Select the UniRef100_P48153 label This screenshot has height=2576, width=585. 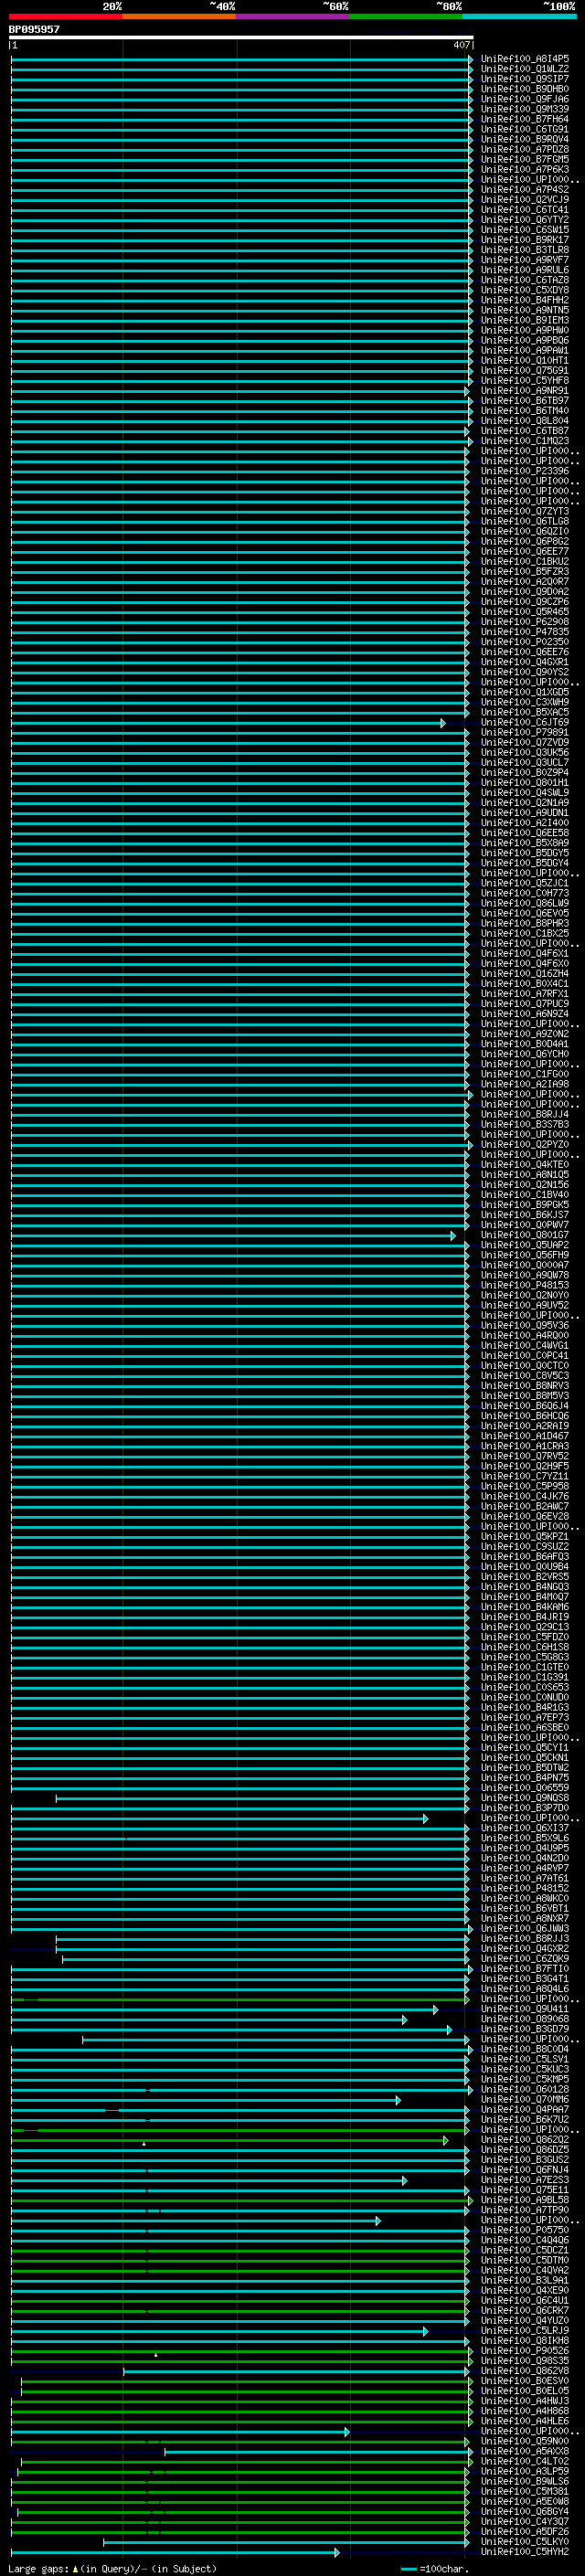[525, 1285]
